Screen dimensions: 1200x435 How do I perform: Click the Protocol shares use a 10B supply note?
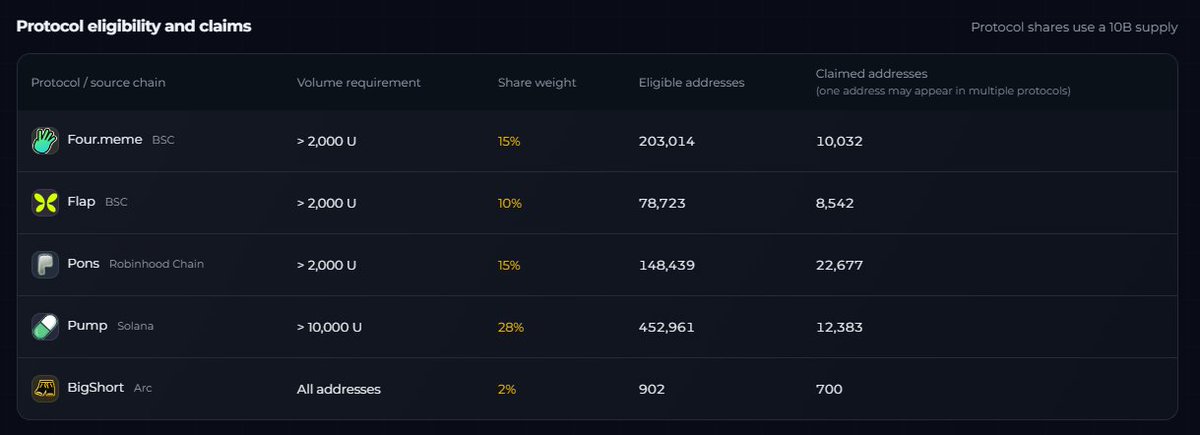pos(1074,28)
